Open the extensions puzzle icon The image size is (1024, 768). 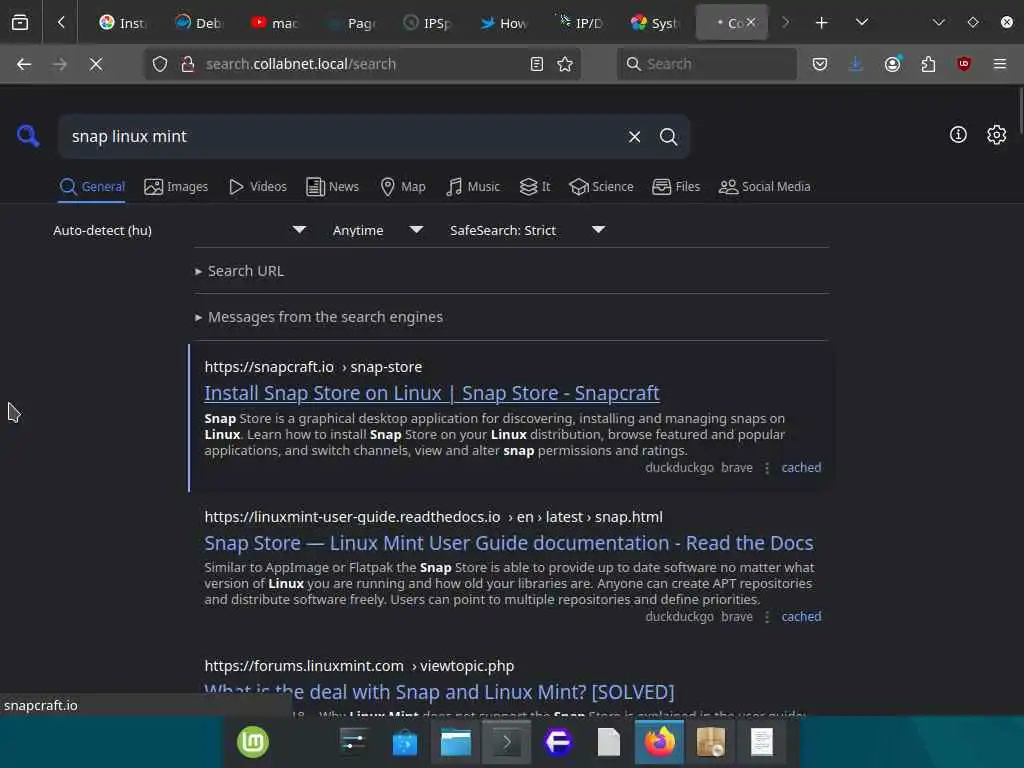[928, 64]
